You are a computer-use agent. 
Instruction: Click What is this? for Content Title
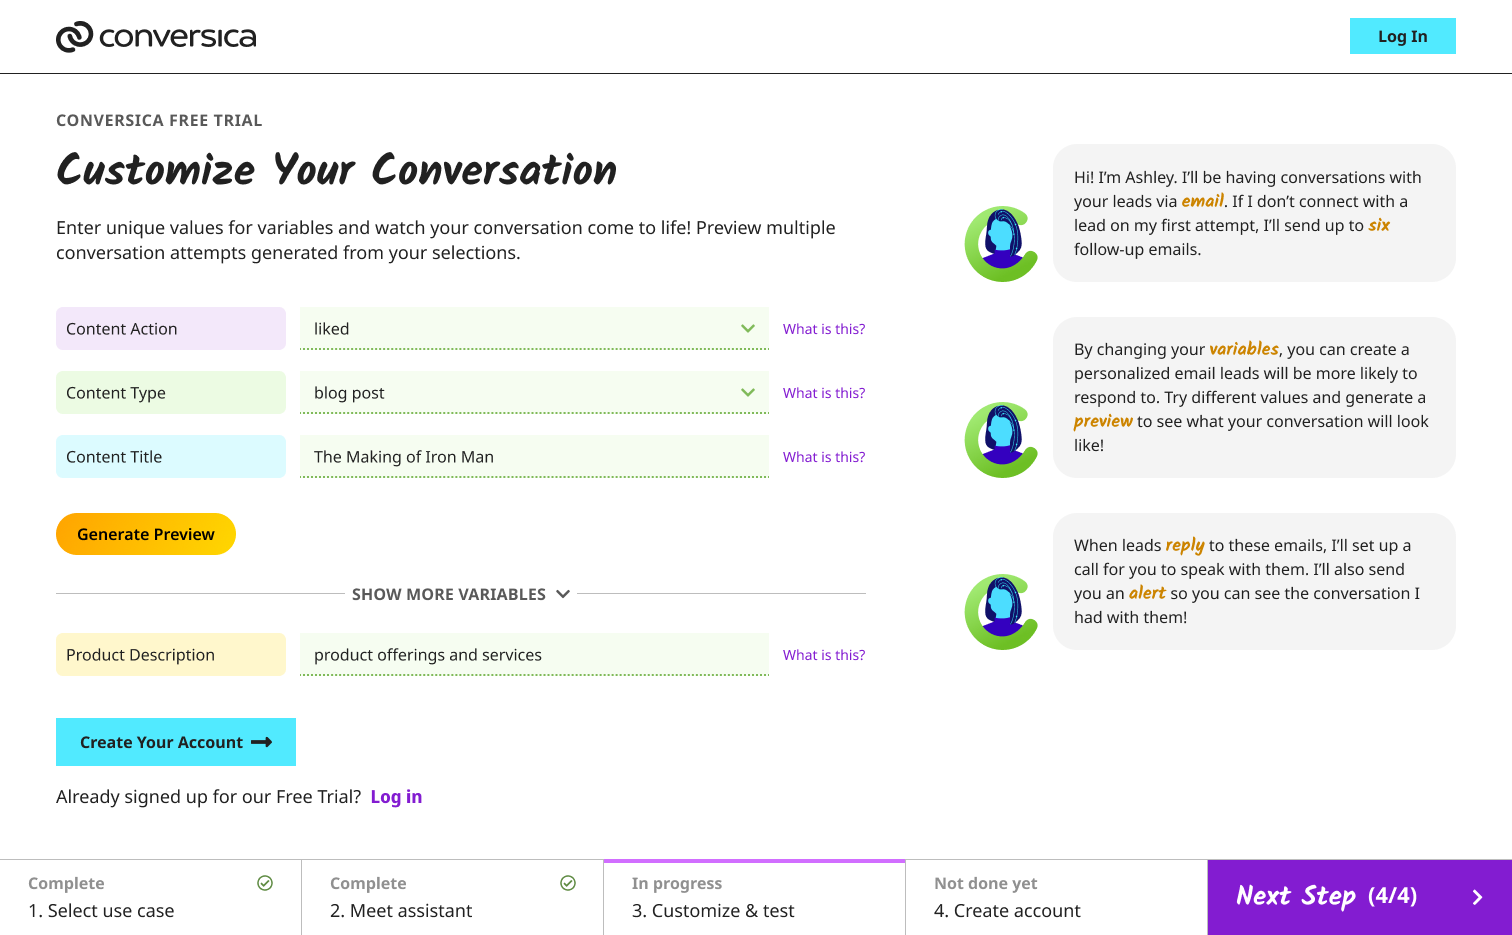824,457
